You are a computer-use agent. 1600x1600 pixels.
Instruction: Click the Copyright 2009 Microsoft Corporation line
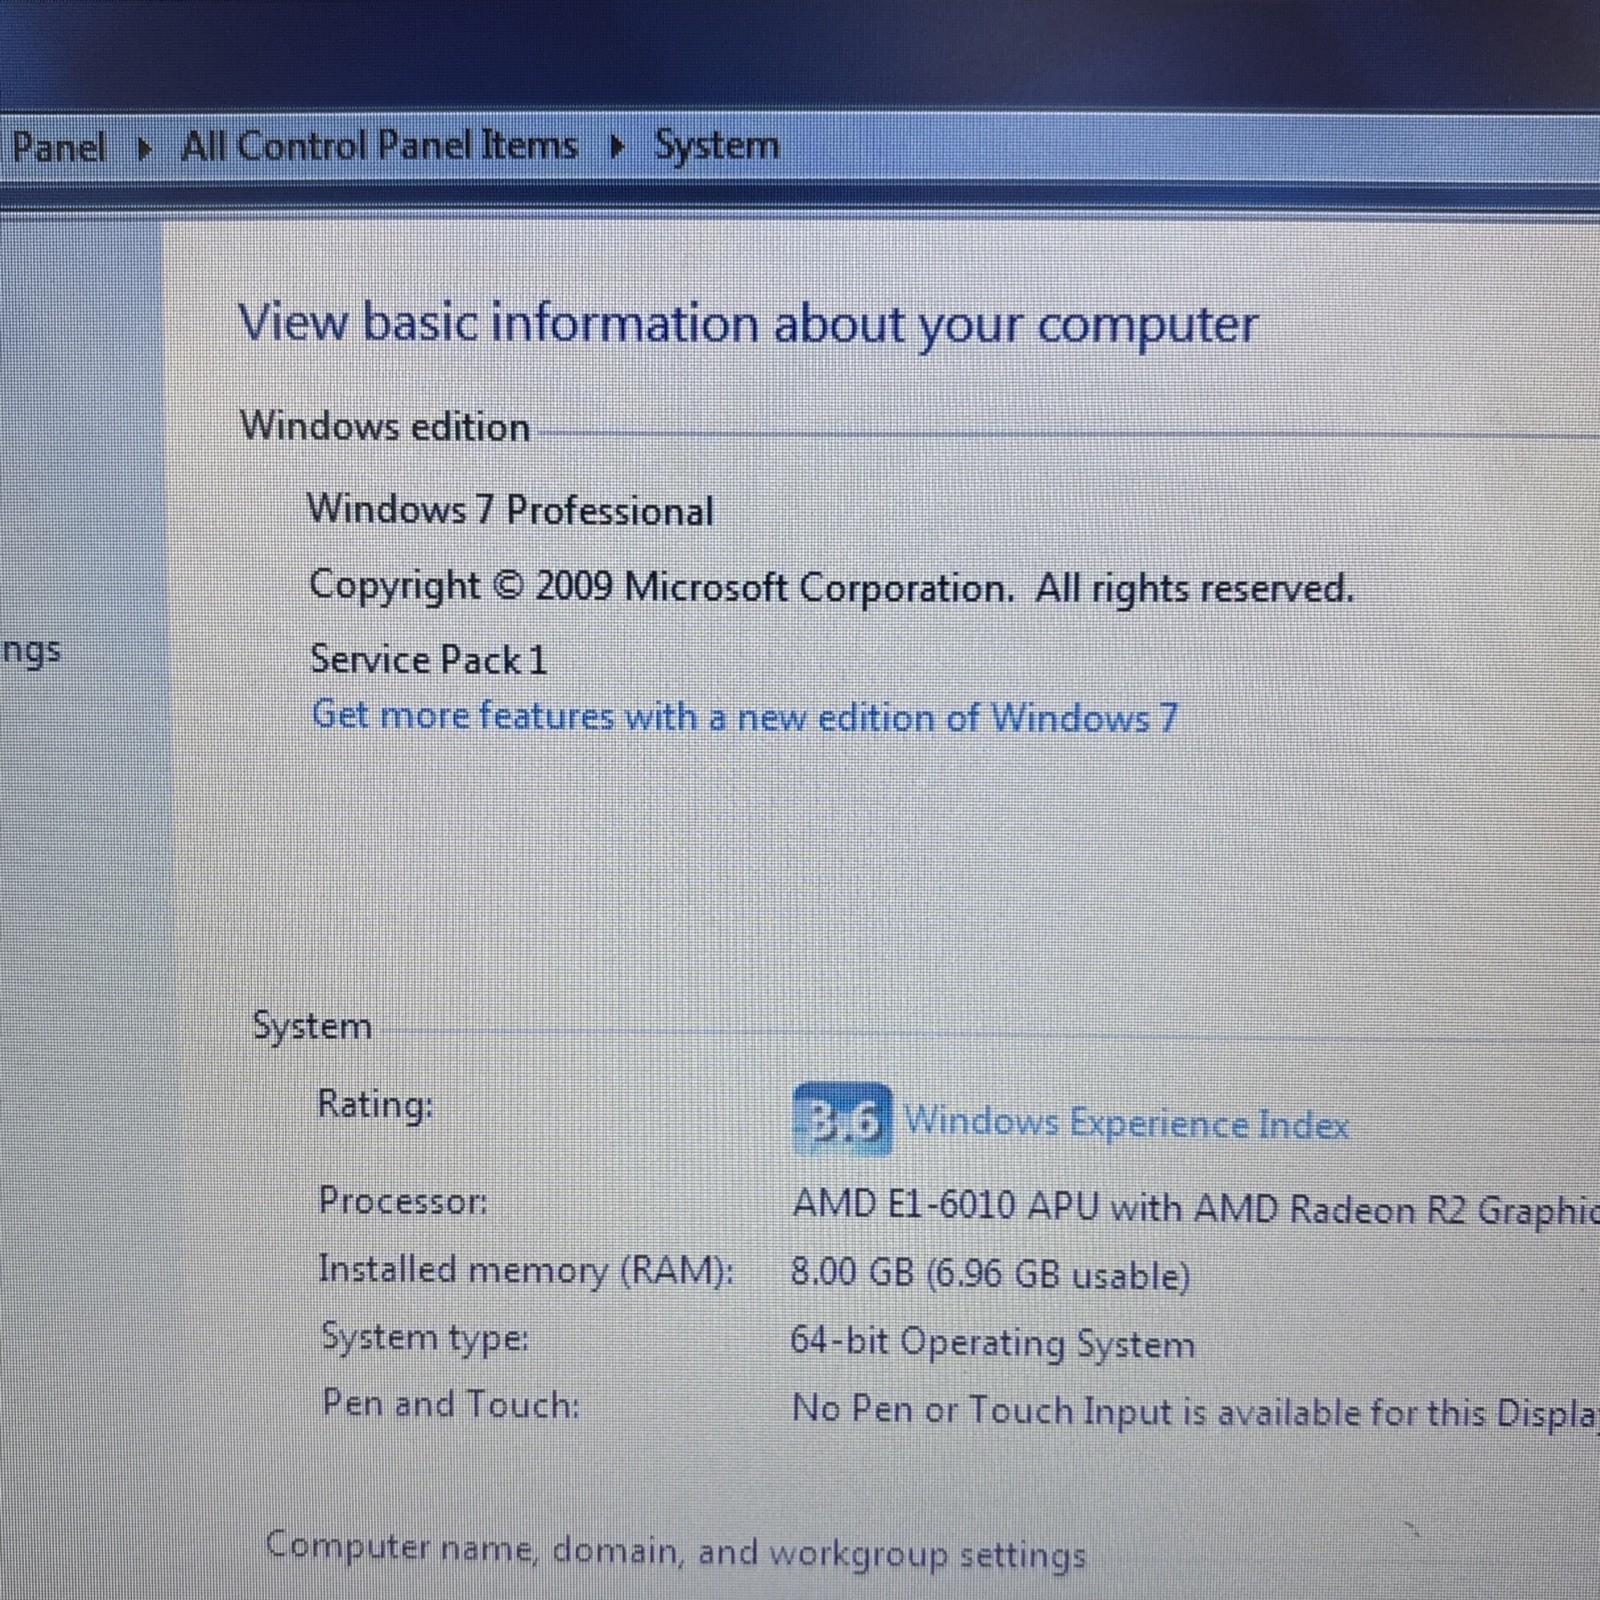click(x=832, y=587)
